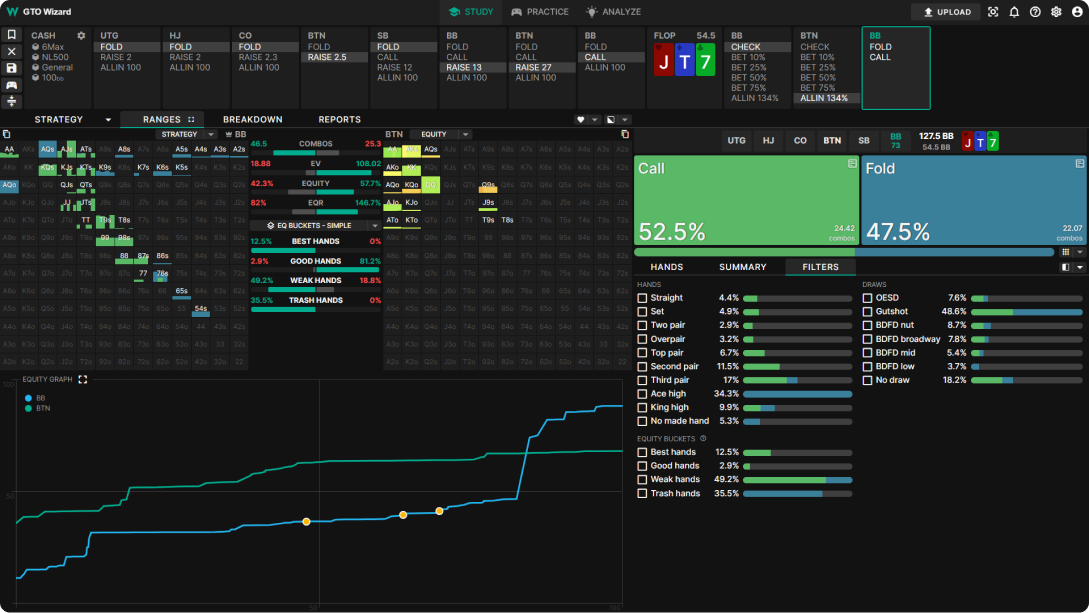
Task: Open the cash game settings gear
Action: (x=82, y=36)
